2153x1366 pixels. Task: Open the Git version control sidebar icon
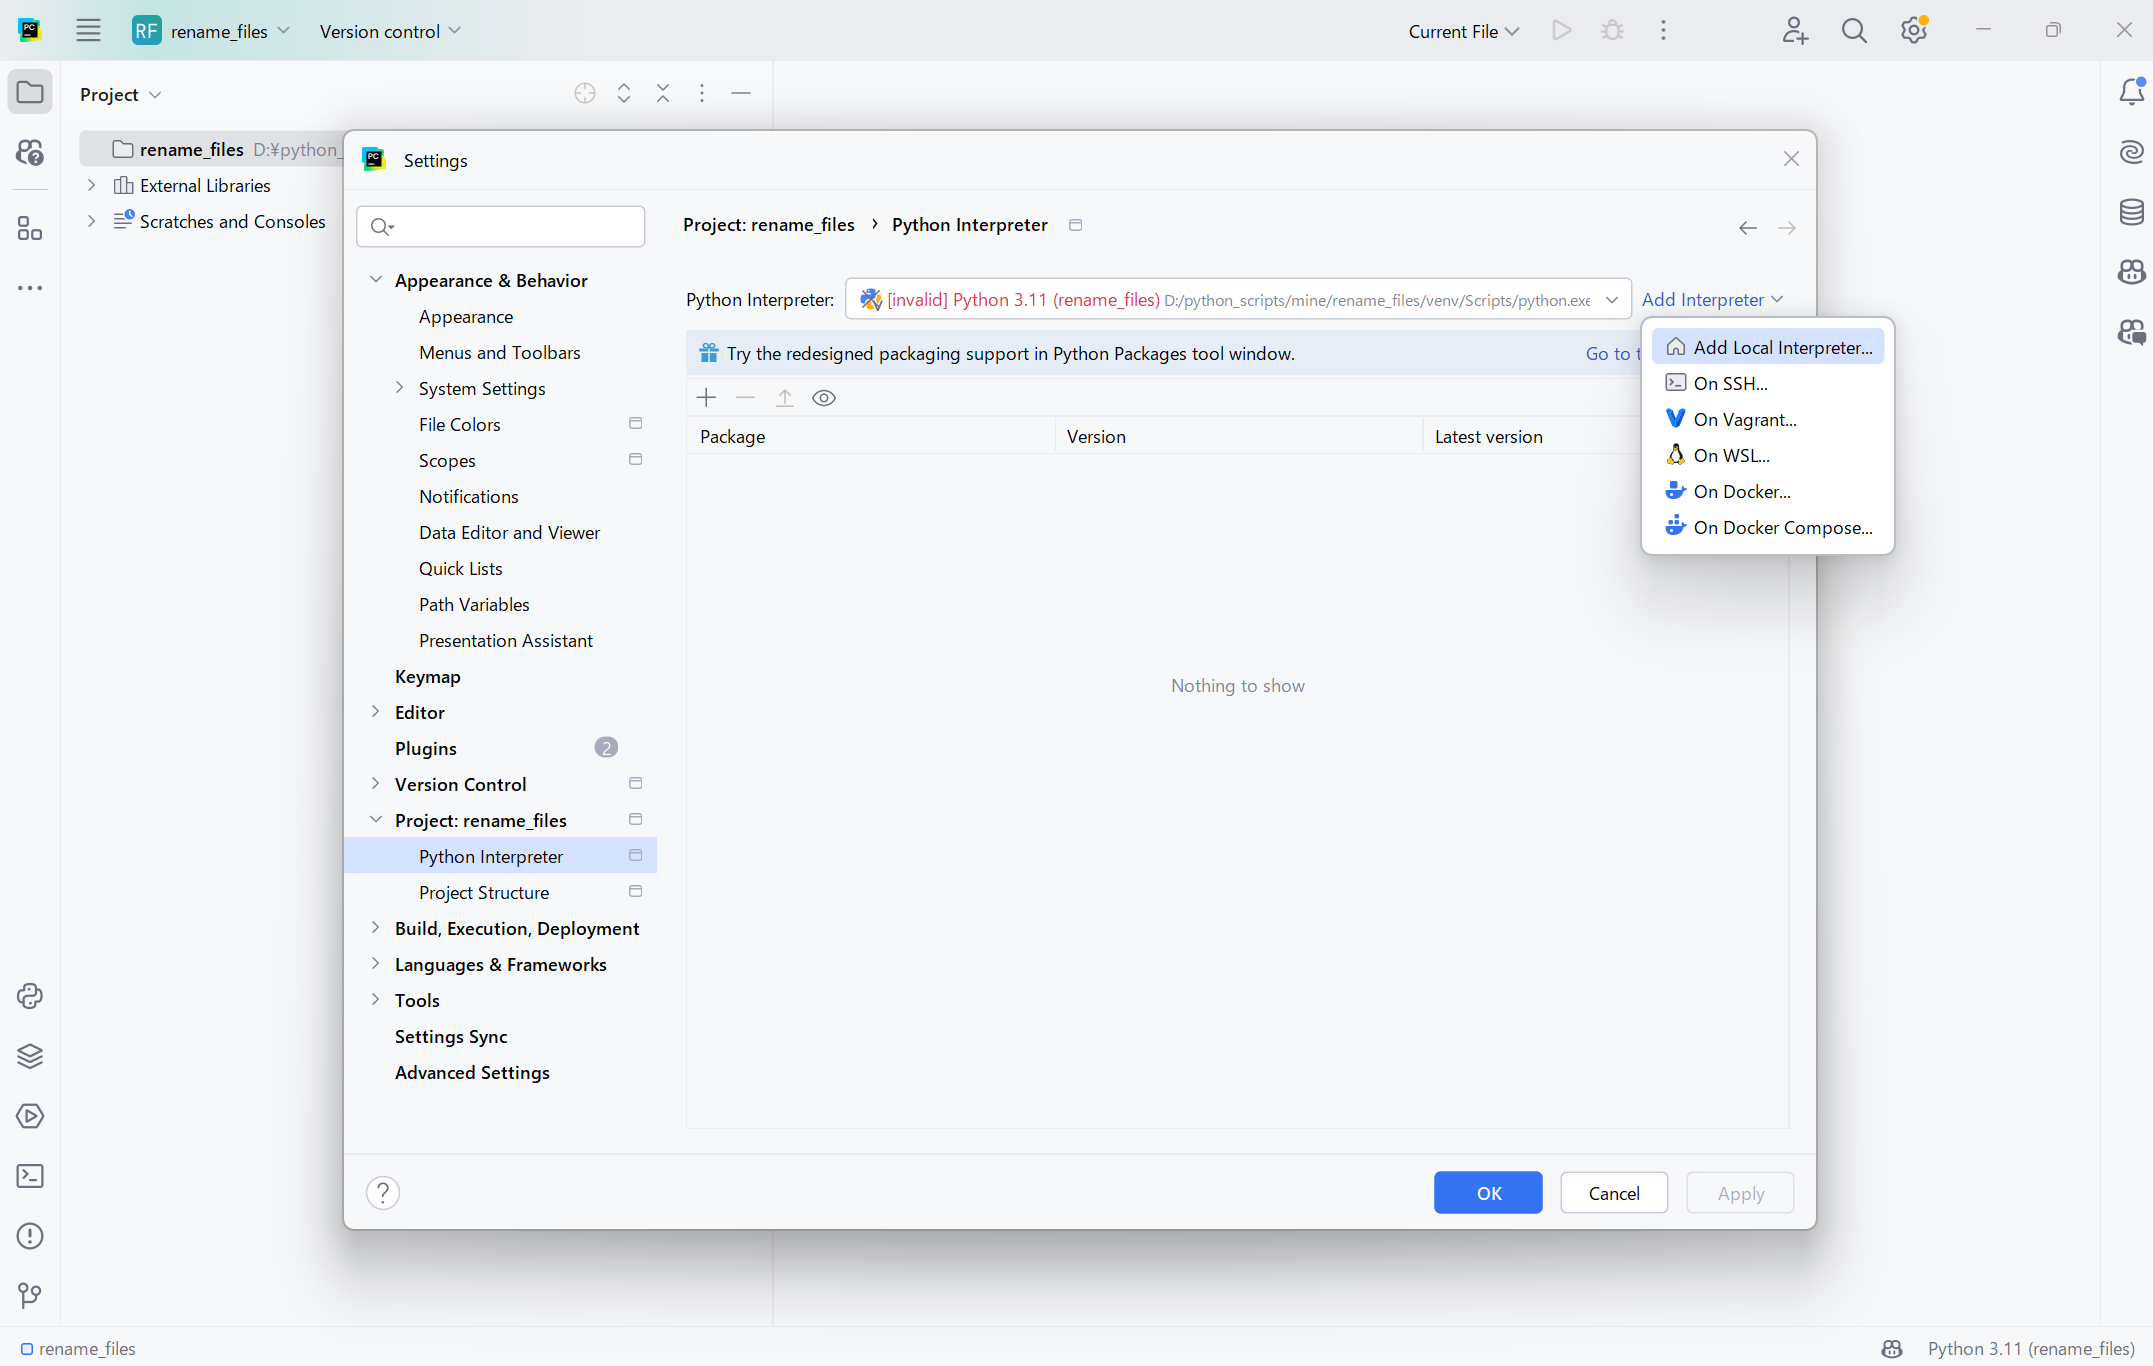(30, 1296)
